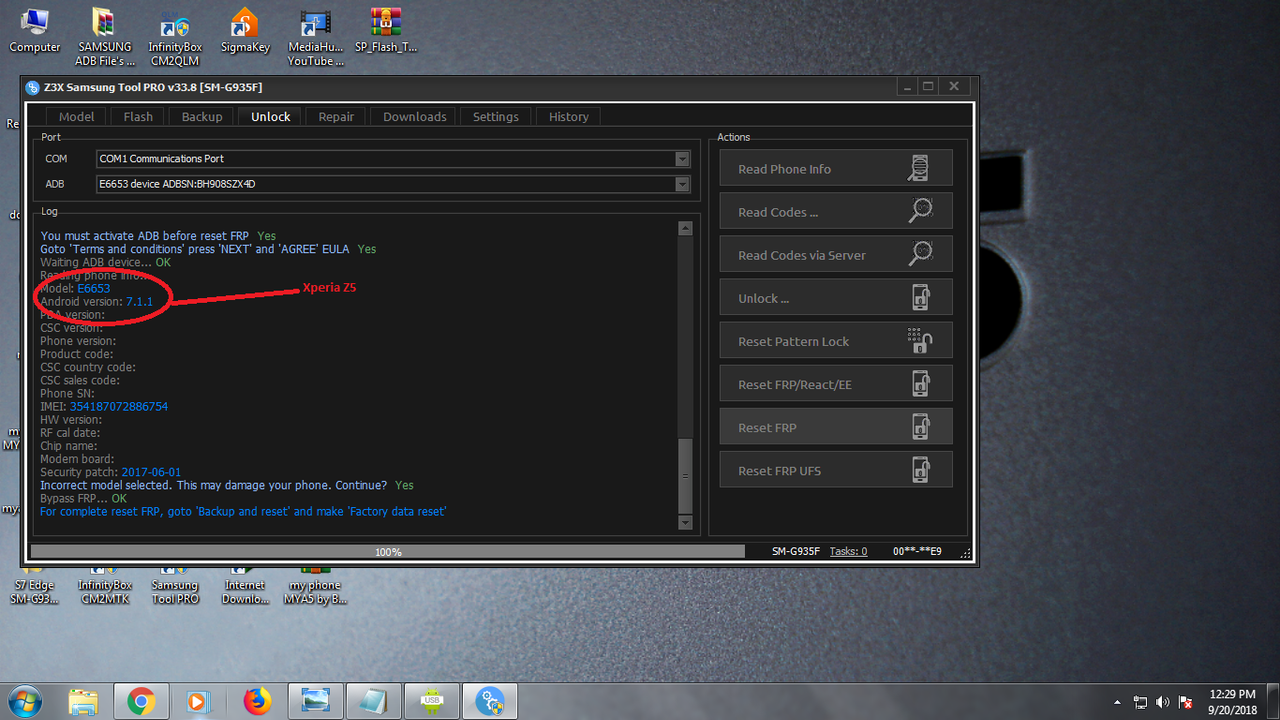Screen dimensions: 1280x720
Task: Open the Action Center flag icon
Action: tap(1185, 702)
